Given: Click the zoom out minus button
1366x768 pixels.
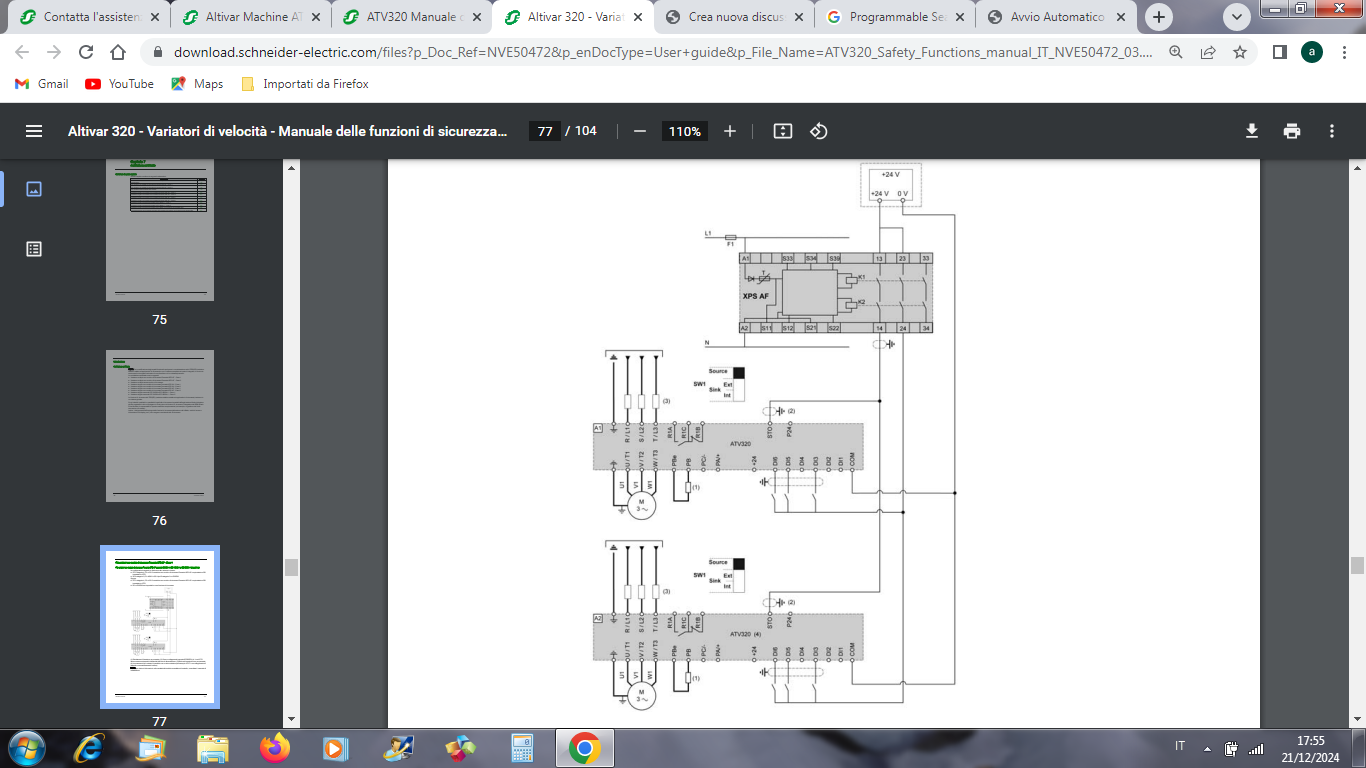Looking at the screenshot, I should coord(640,131).
